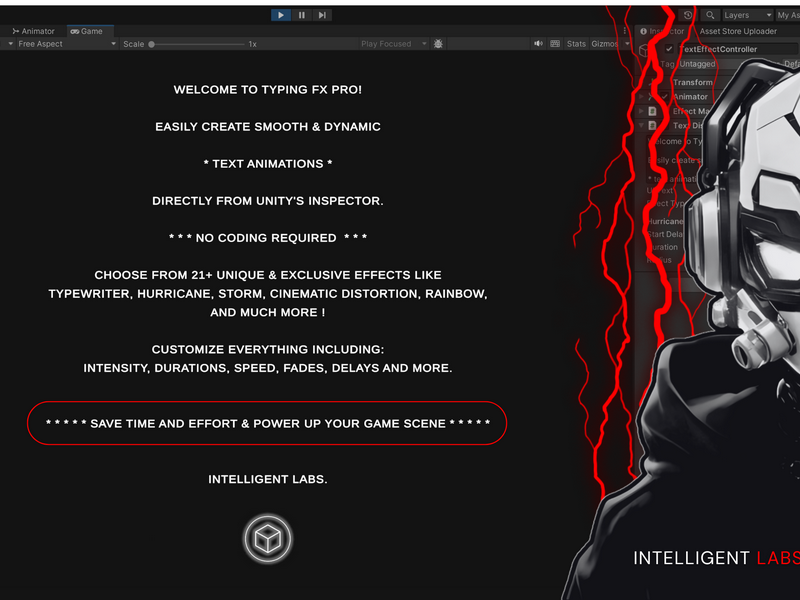Viewport: 800px width, 600px height.
Task: Click the Scale slider handle
Action: pos(152,44)
